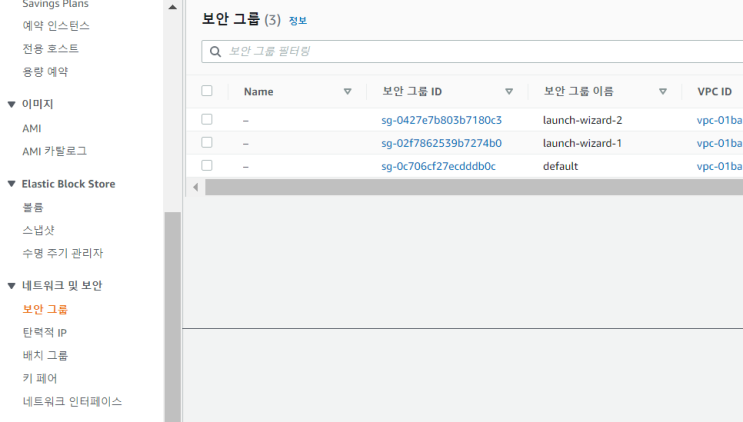This screenshot has width=743, height=422.
Task: Toggle the select-all checkbox in table header
Action: (207, 91)
